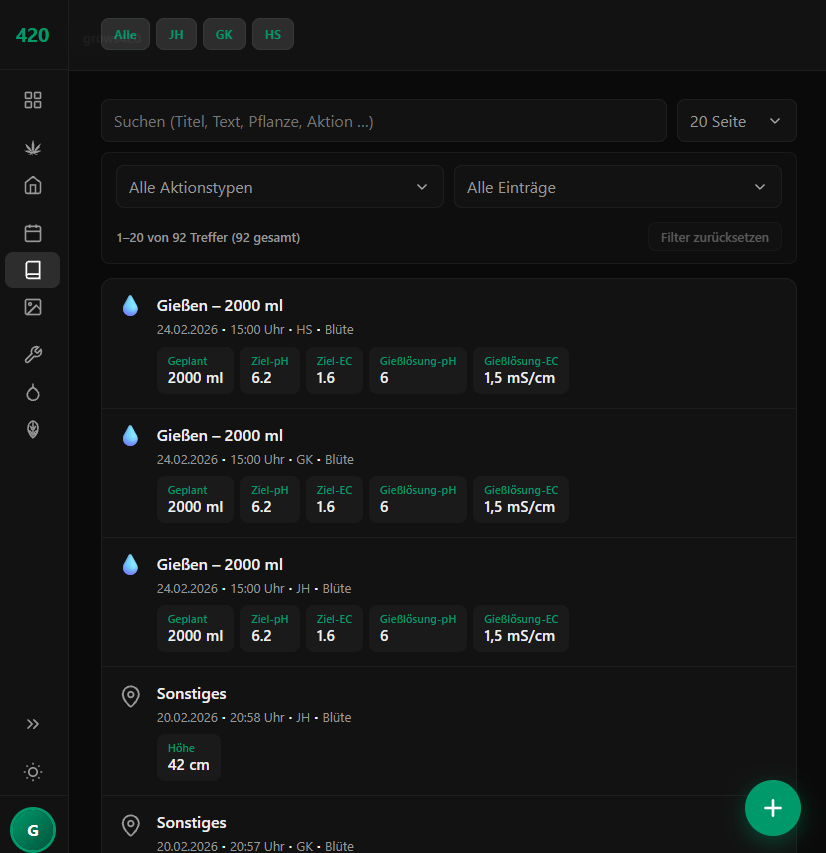Open the dashboard grid icon in sidebar
The height and width of the screenshot is (853, 826).
33,100
